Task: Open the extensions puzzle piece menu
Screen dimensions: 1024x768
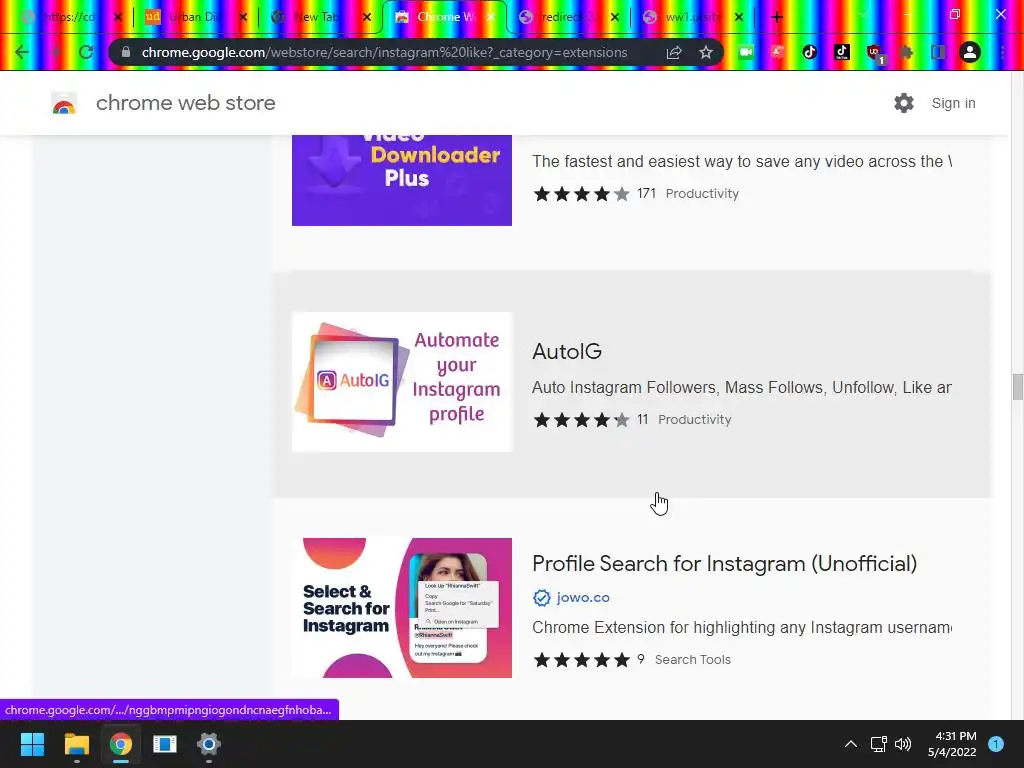Action: [906, 52]
